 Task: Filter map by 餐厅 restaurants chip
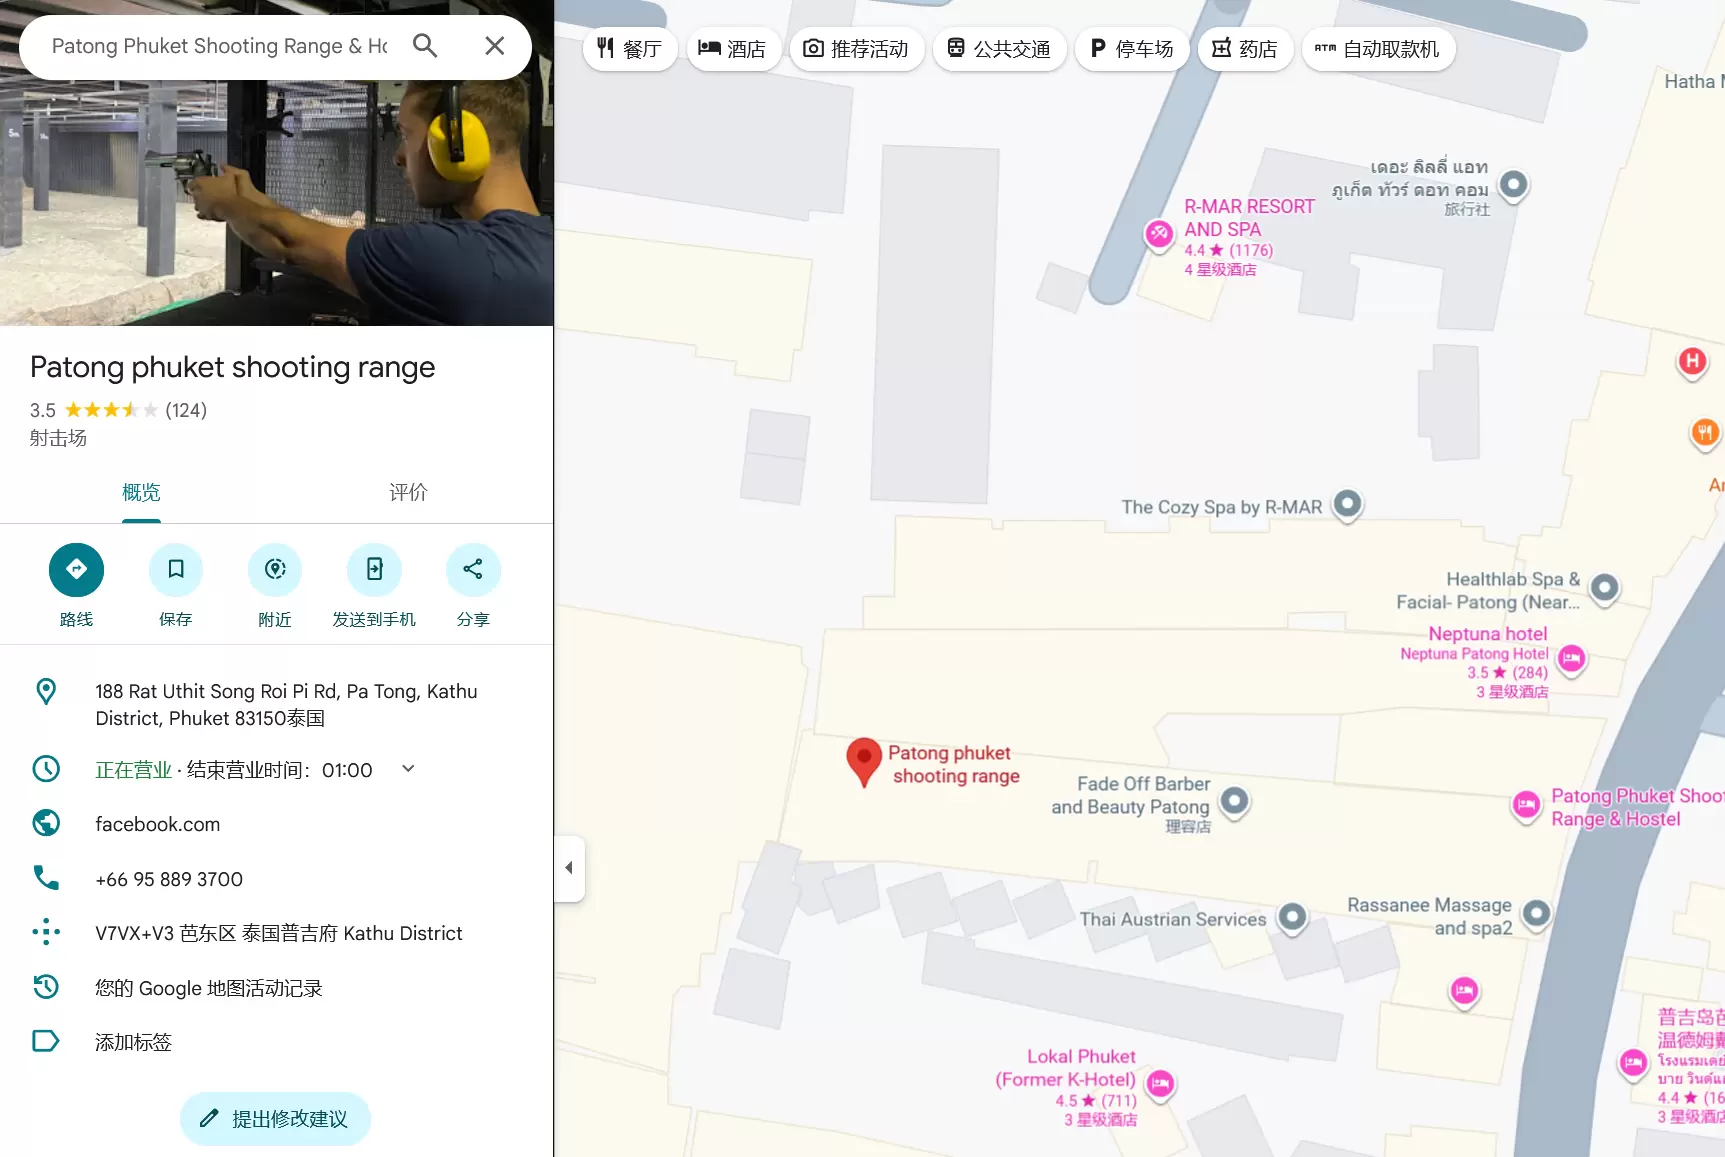630,49
